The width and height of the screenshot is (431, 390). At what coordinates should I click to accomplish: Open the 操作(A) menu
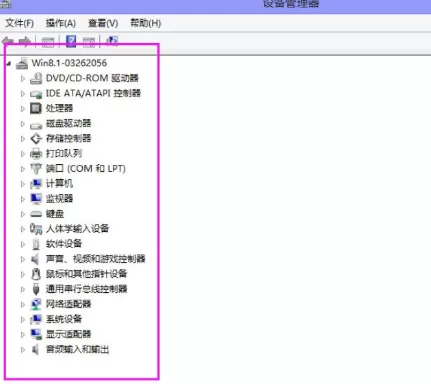coord(61,23)
